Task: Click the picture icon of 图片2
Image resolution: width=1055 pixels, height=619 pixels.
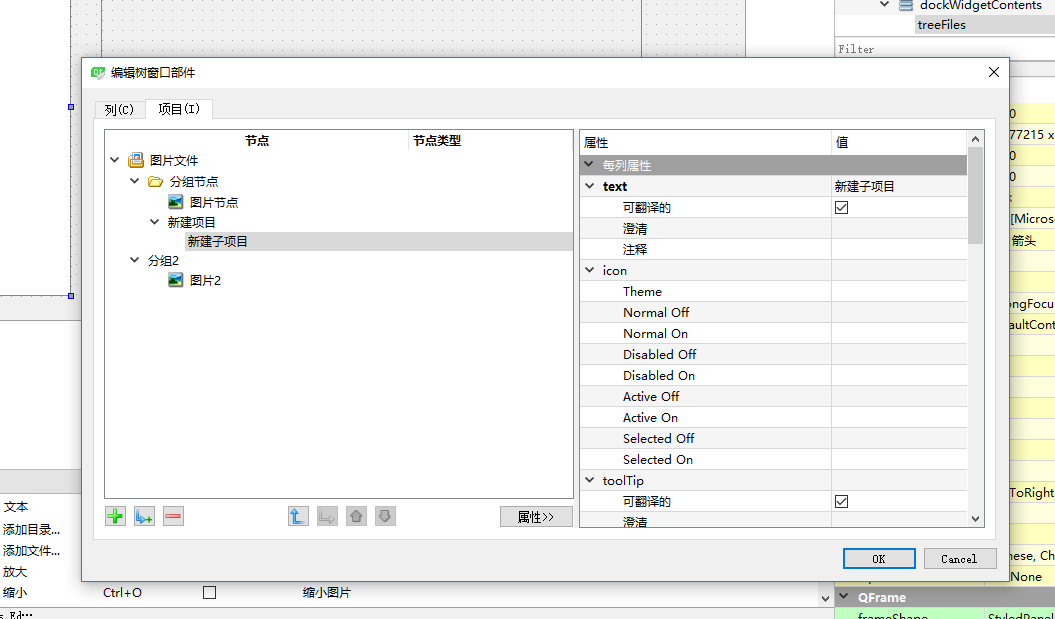Action: [176, 280]
